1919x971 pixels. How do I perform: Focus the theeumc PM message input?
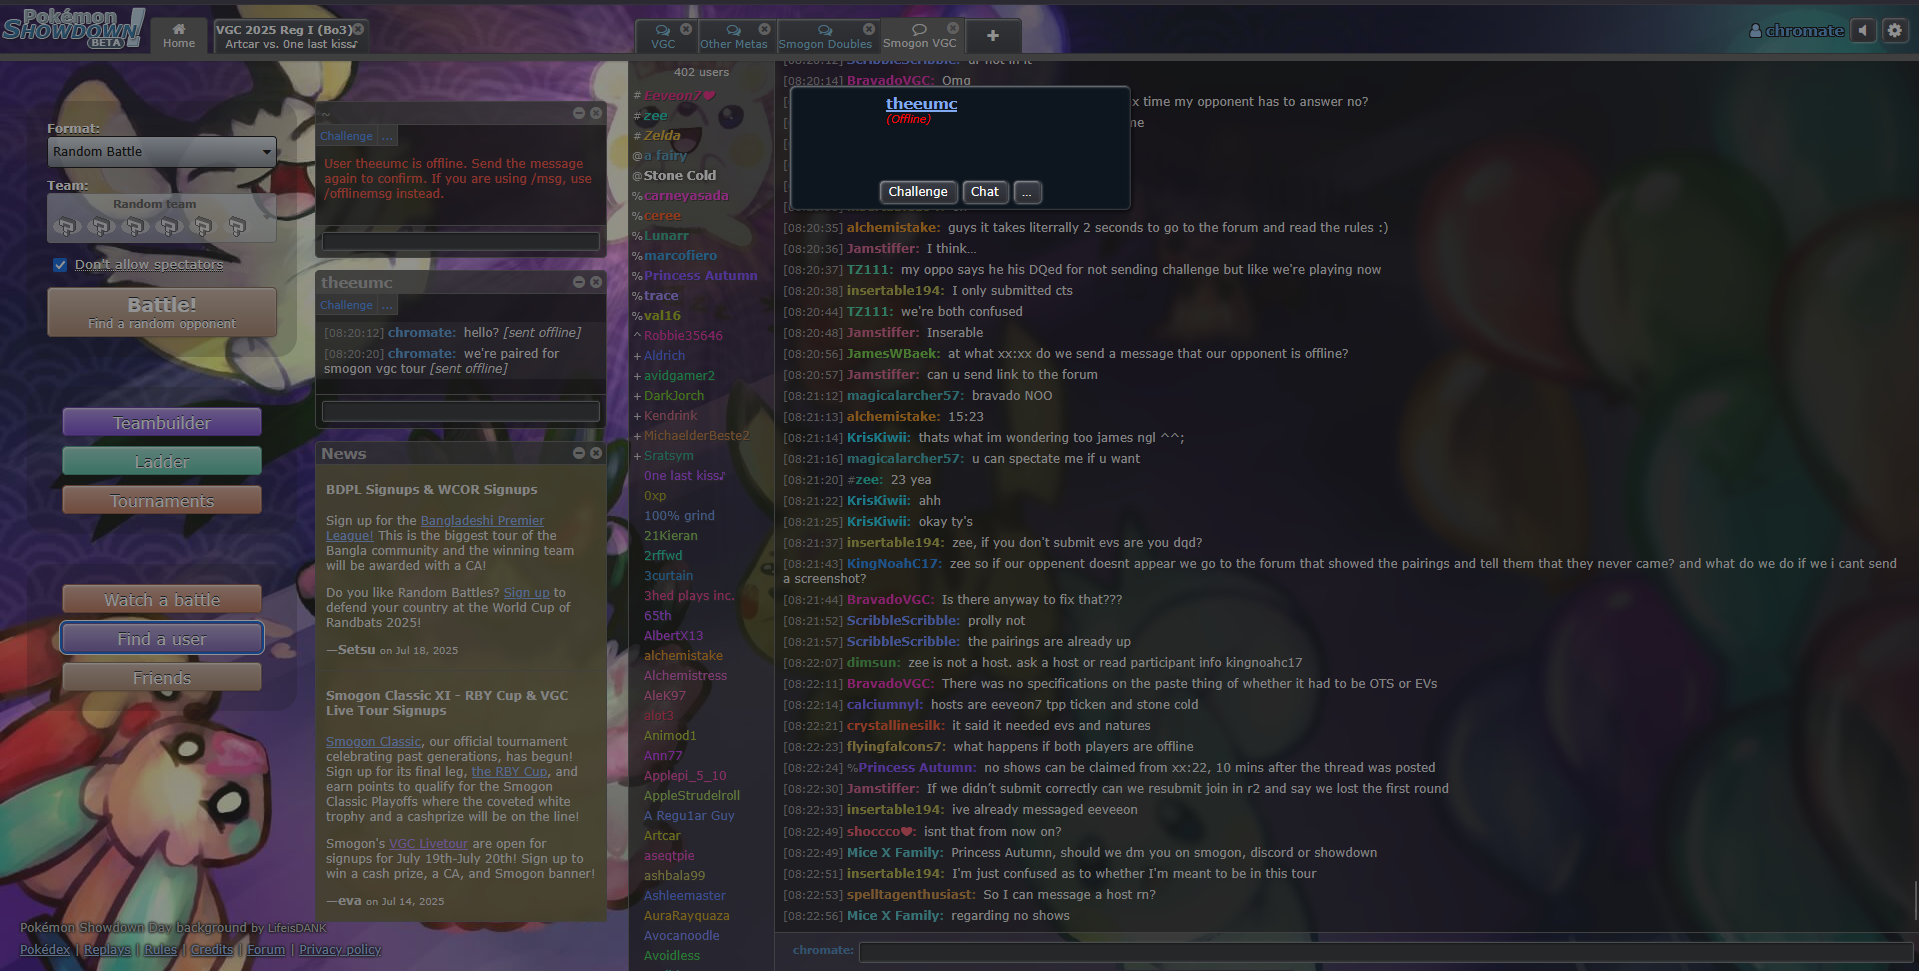(461, 411)
